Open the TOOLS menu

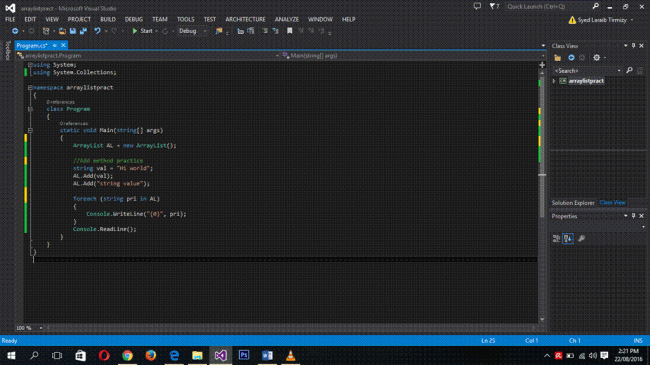coord(185,19)
